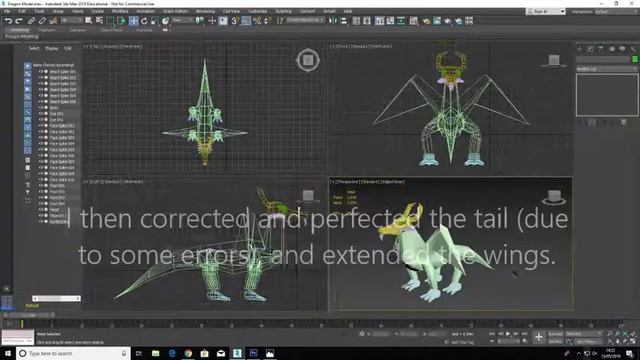This screenshot has height=360, width=640.
Task: Click the Top viewport ViewCube
Action: click(308, 60)
